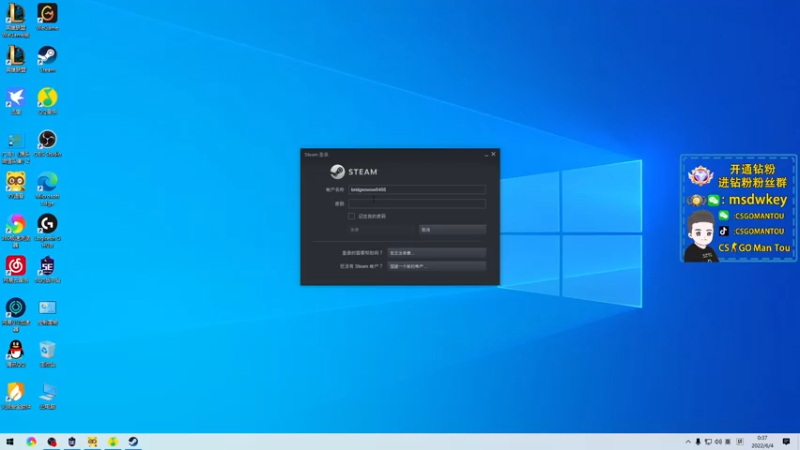Open the League of Legends WeGame edition desktop shortcut

click(x=16, y=19)
